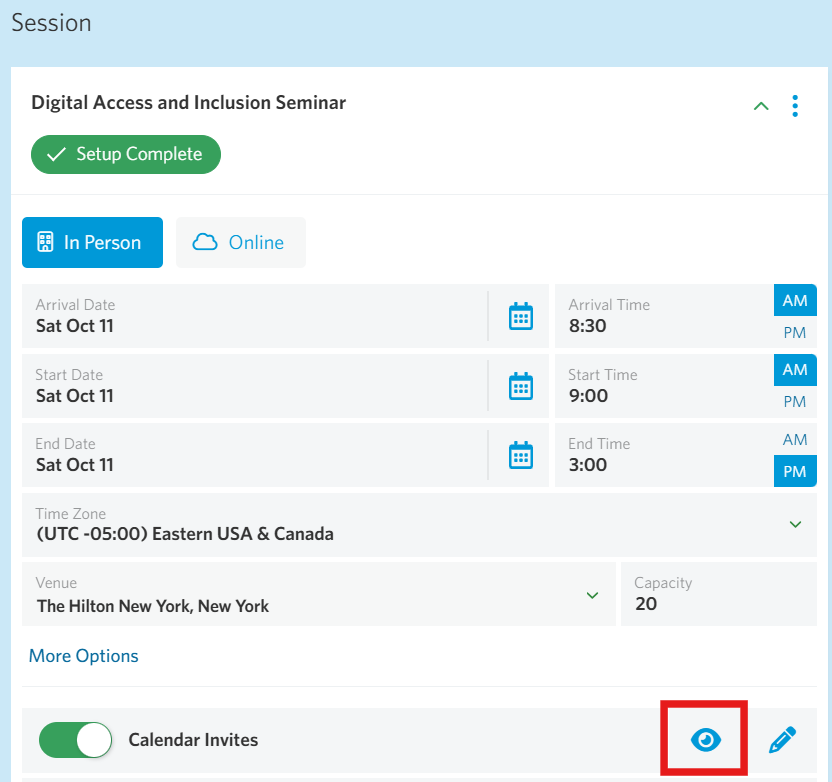
Task: Switch to the Online tab
Action: pyautogui.click(x=240, y=243)
